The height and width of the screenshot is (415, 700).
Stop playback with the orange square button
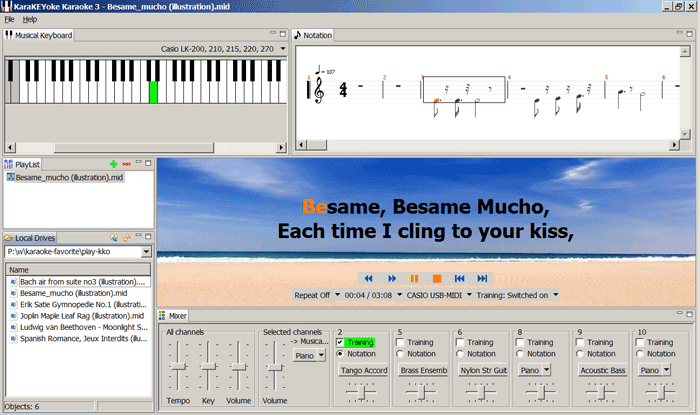pos(436,278)
